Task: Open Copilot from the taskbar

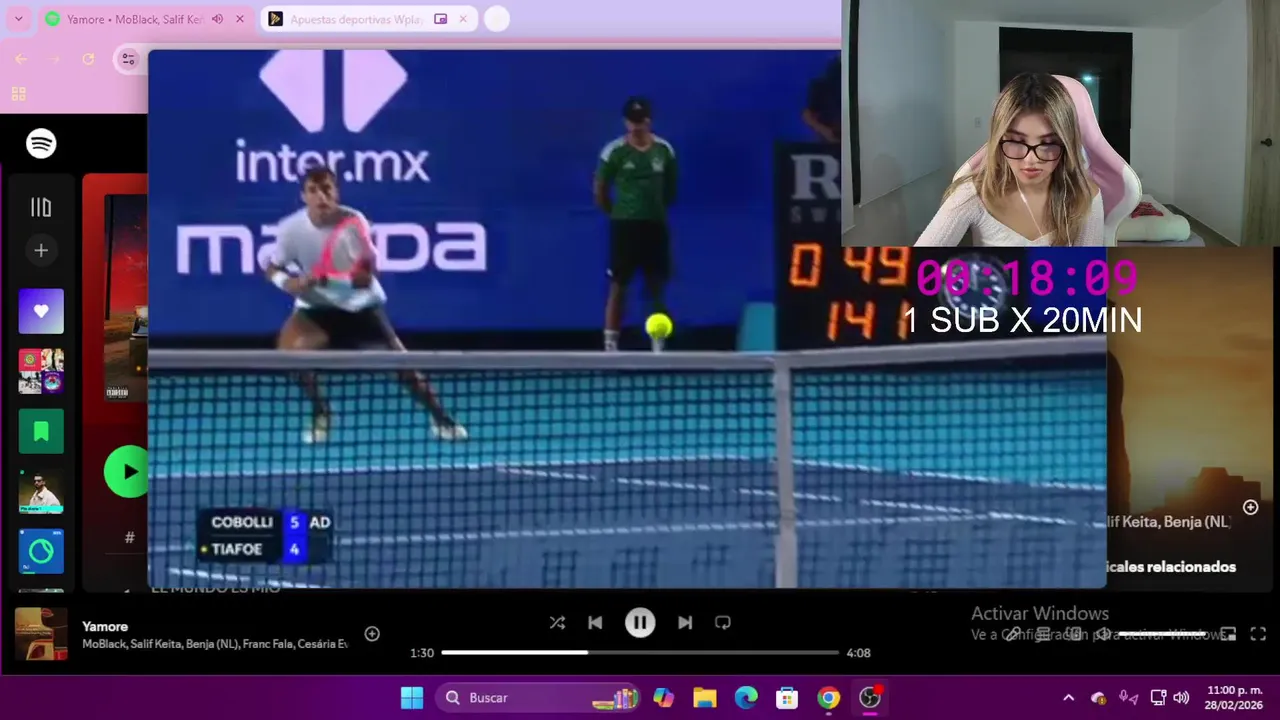Action: point(663,698)
